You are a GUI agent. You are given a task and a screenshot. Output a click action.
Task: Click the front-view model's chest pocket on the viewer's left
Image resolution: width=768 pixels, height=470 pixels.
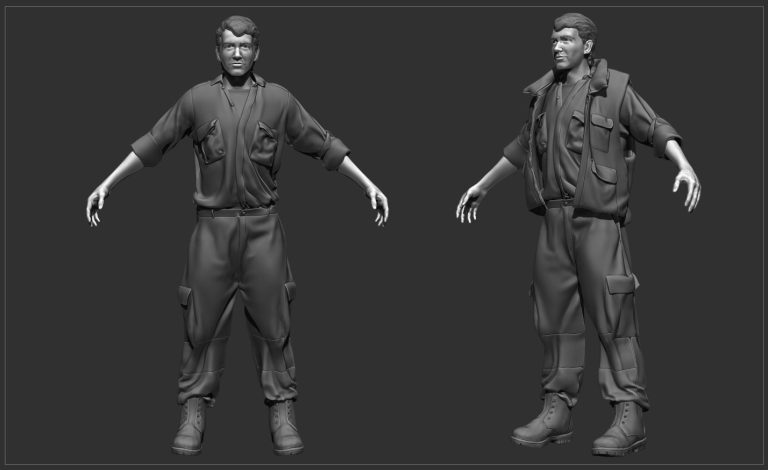(x=208, y=140)
